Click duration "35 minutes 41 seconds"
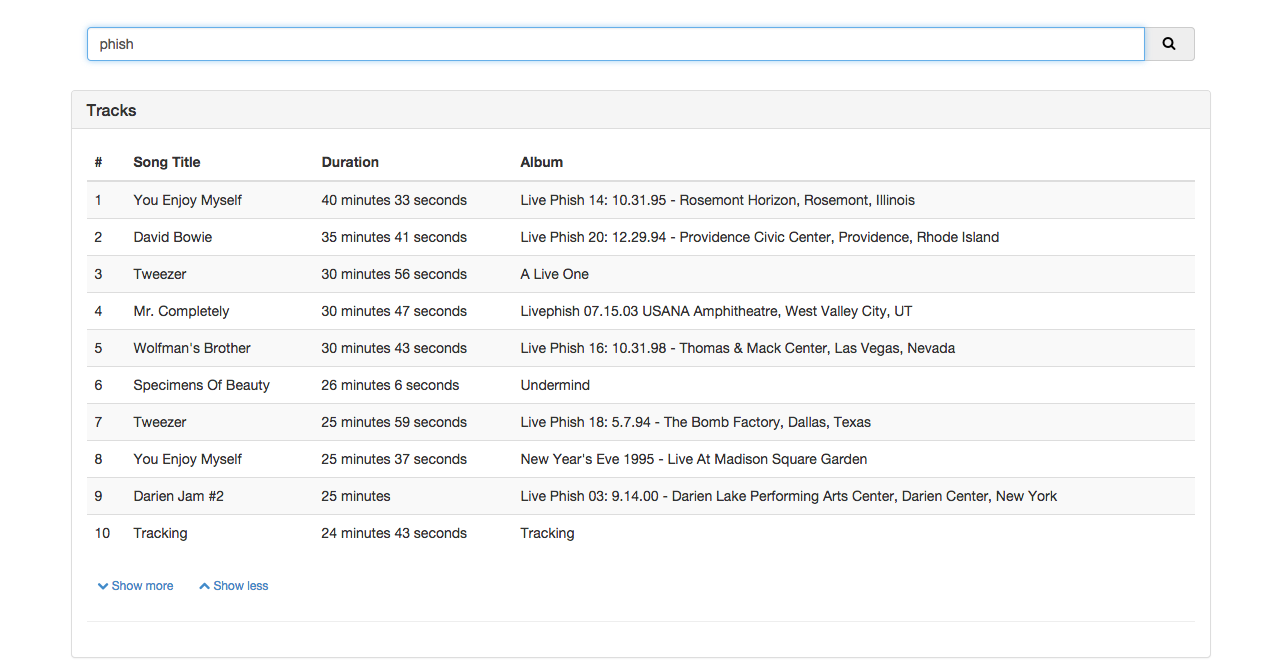 tap(394, 237)
